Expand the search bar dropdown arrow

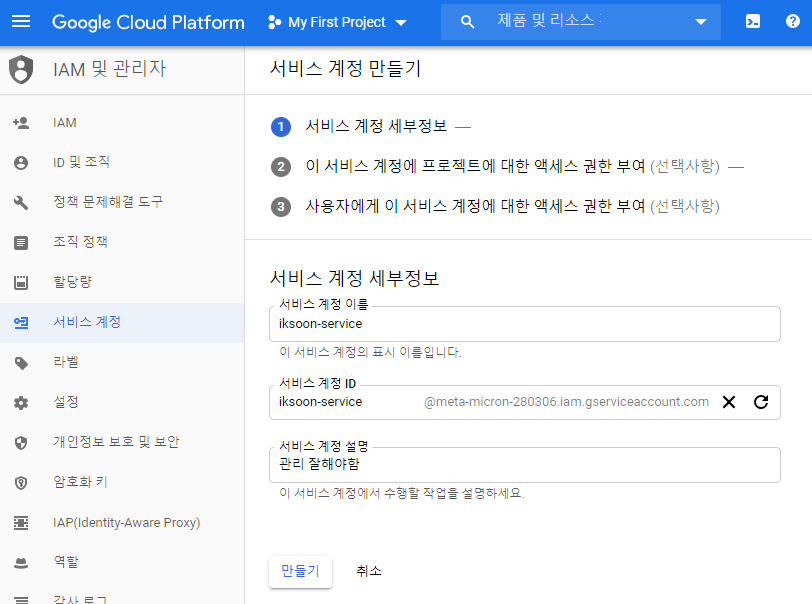(701, 22)
